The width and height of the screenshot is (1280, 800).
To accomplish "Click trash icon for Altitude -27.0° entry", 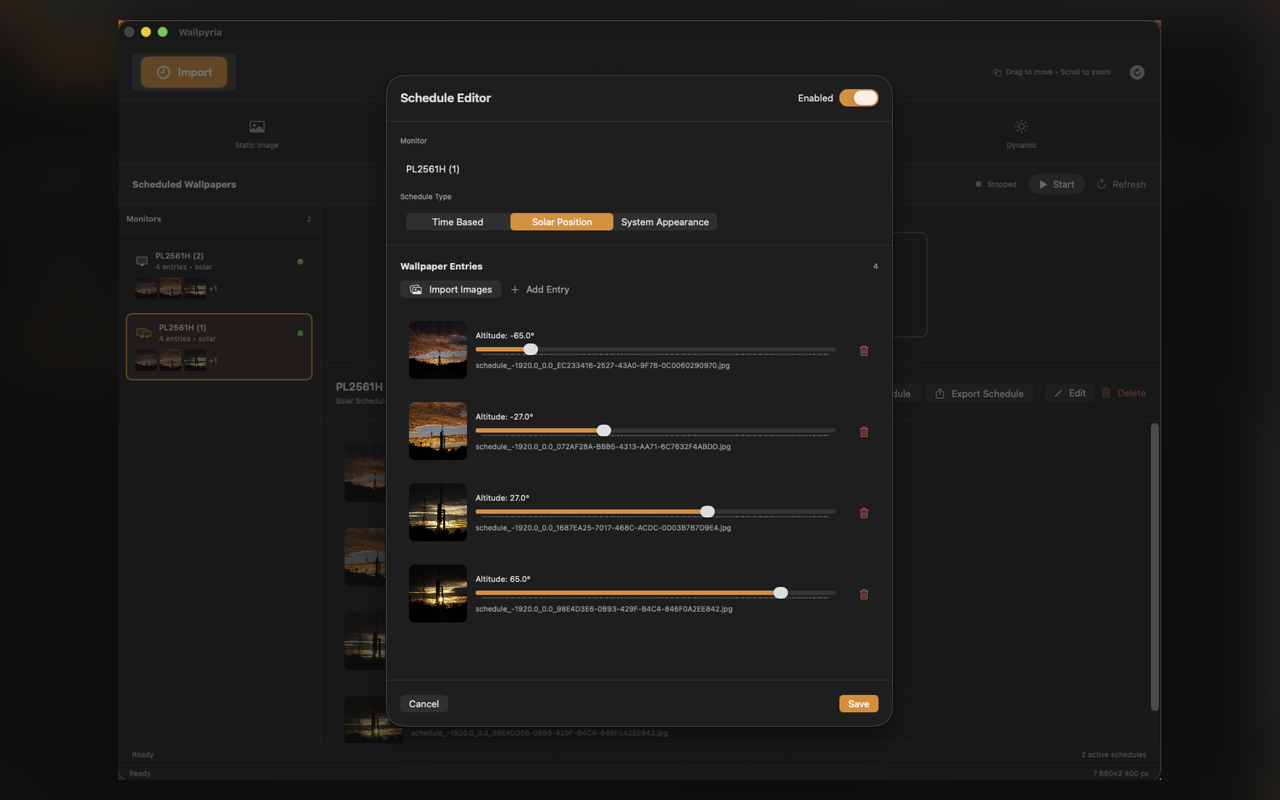I will [x=864, y=432].
